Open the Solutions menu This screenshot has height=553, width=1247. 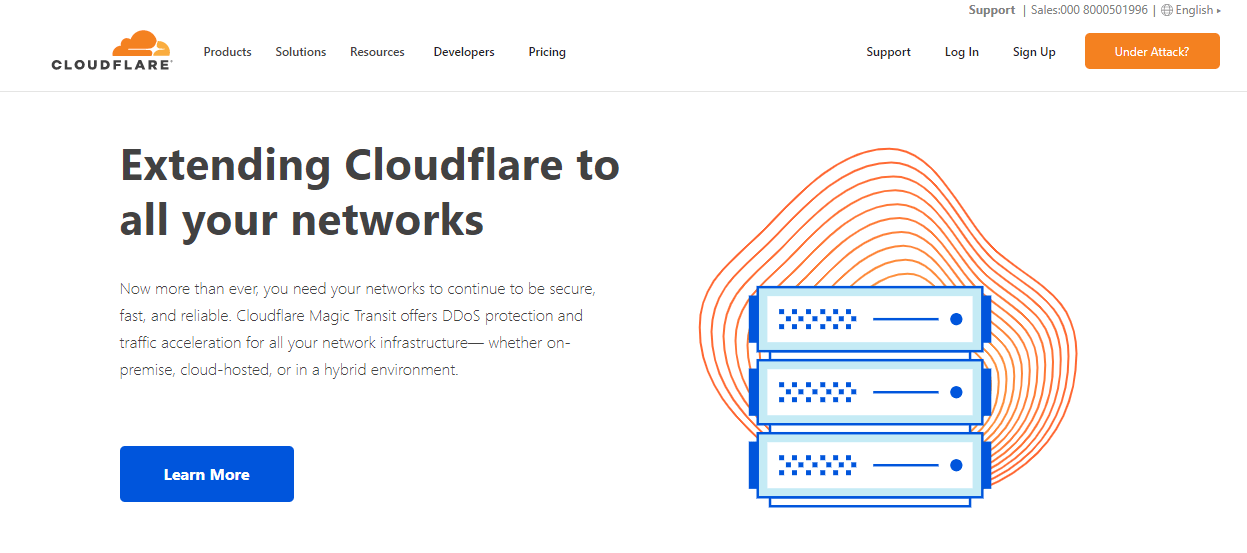(x=301, y=52)
